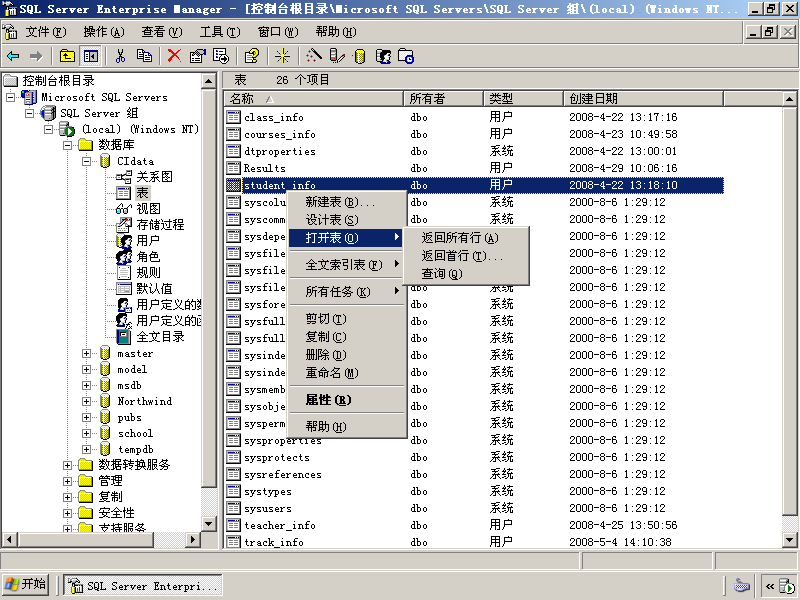The image size is (800, 600).
Task: Click the table icon beside teacher_info
Action: (234, 525)
